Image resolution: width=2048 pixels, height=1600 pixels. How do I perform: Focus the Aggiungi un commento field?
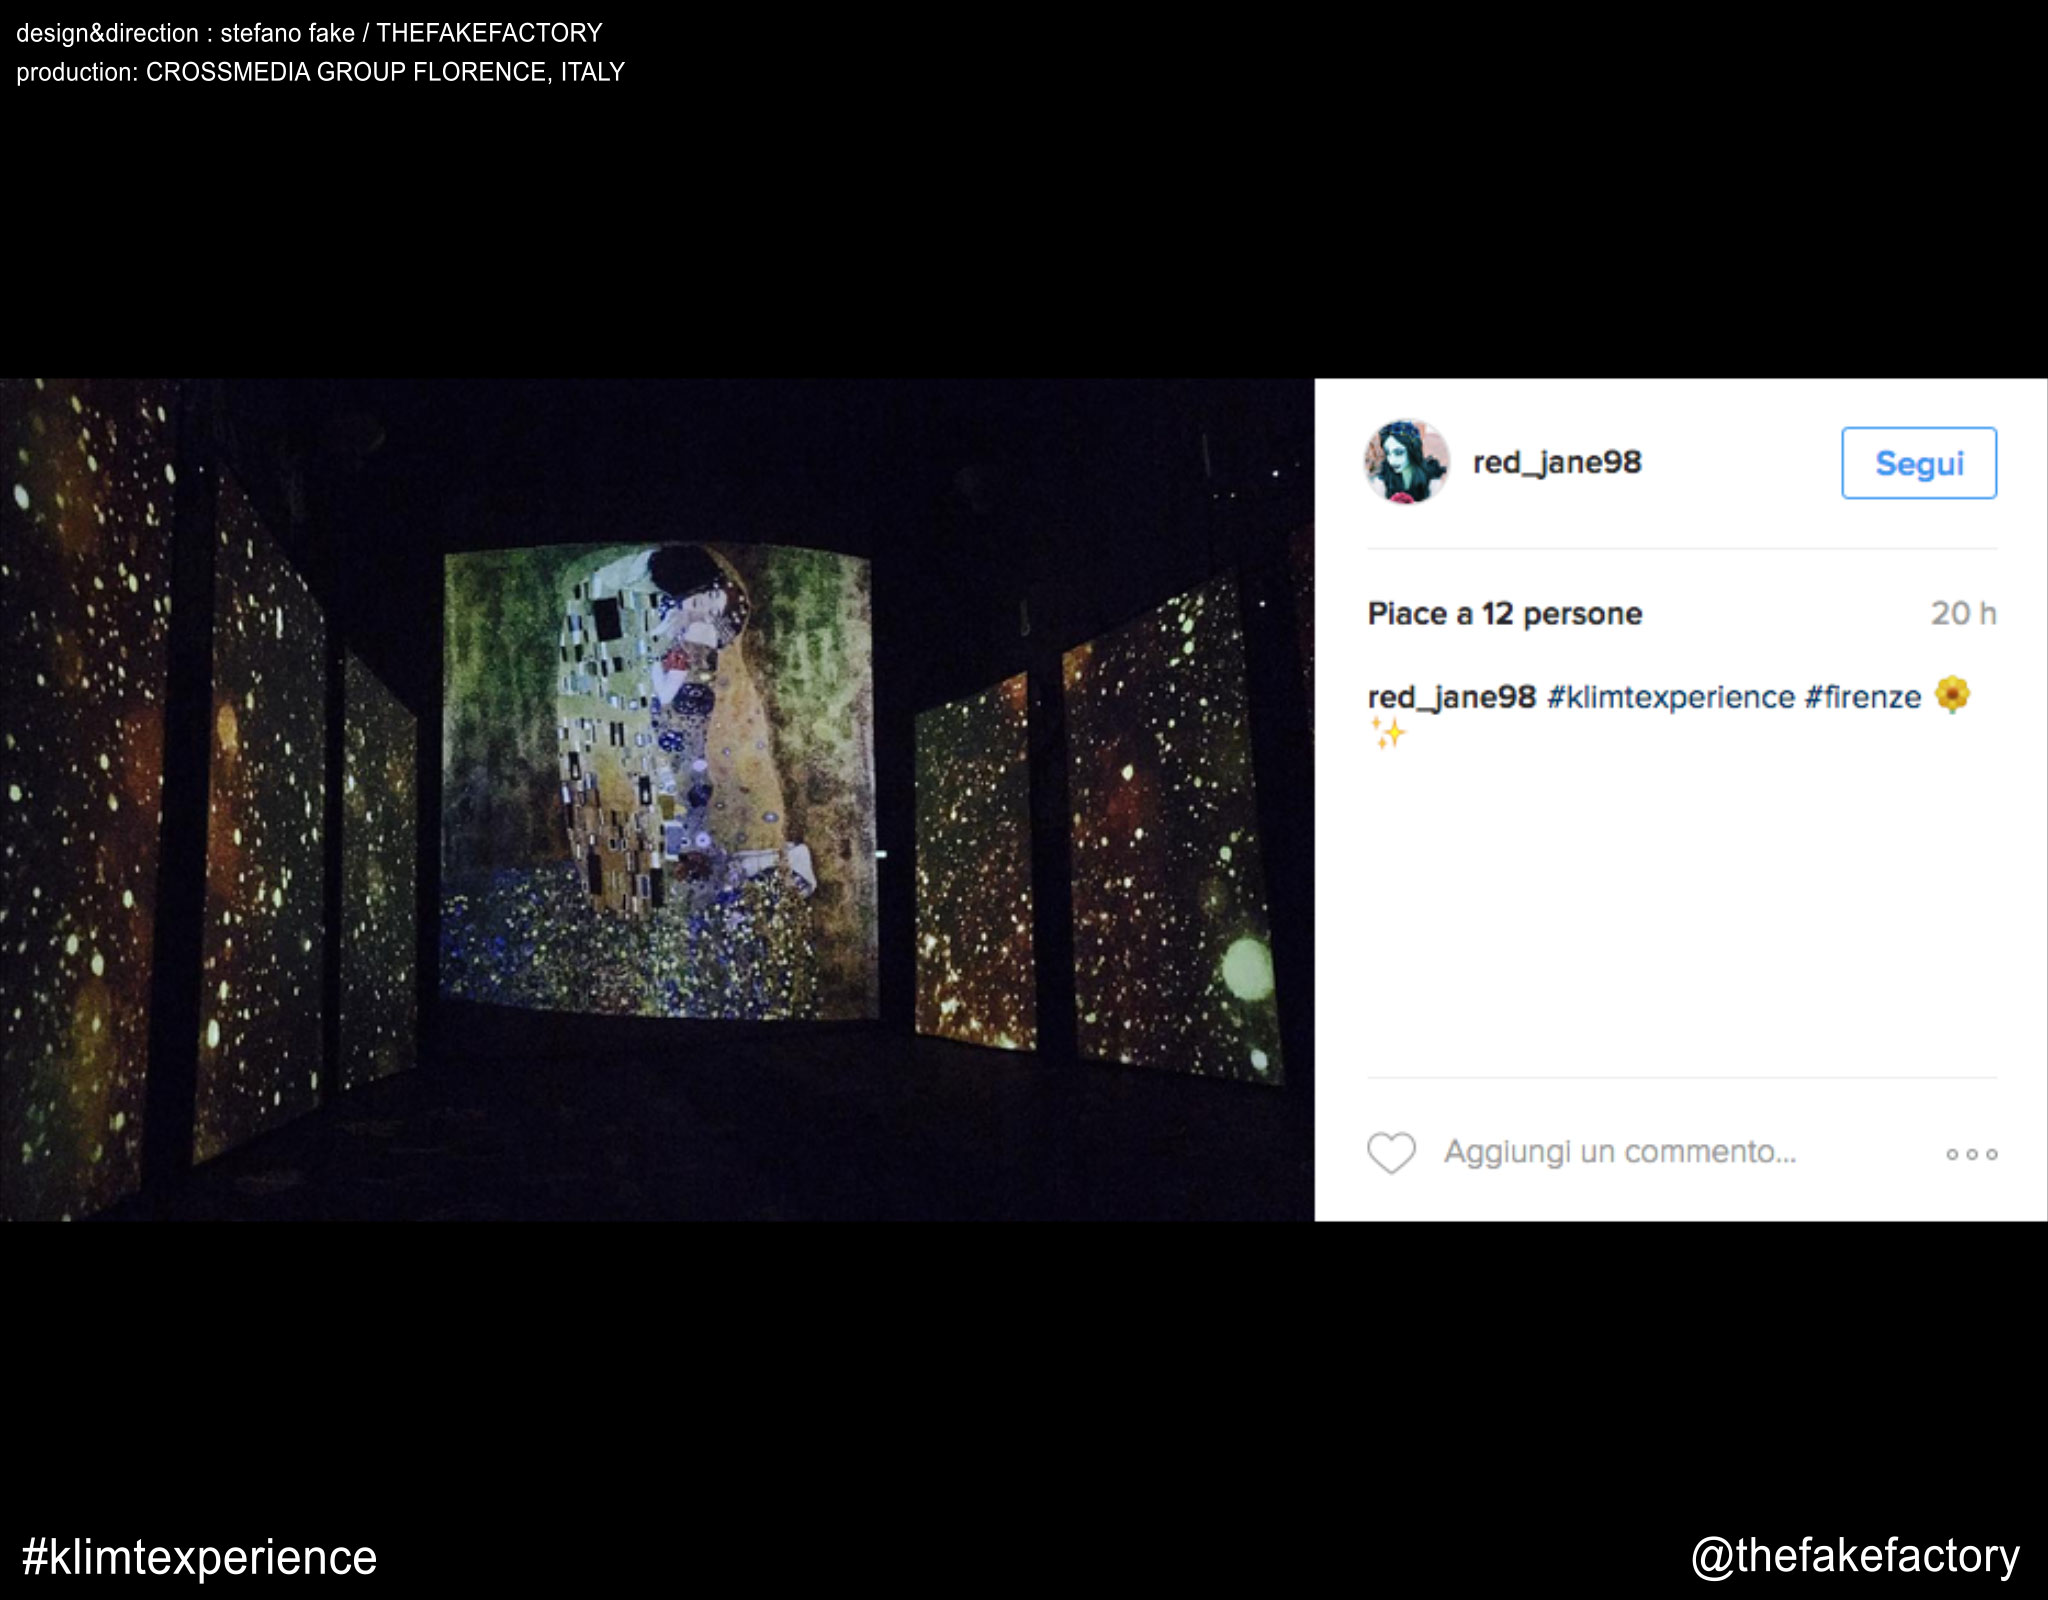1620,1152
